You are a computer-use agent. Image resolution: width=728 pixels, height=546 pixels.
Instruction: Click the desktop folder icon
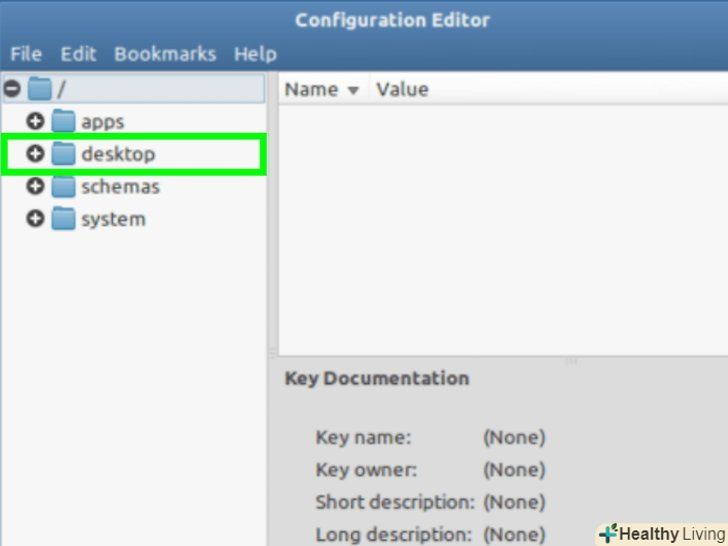tap(64, 154)
